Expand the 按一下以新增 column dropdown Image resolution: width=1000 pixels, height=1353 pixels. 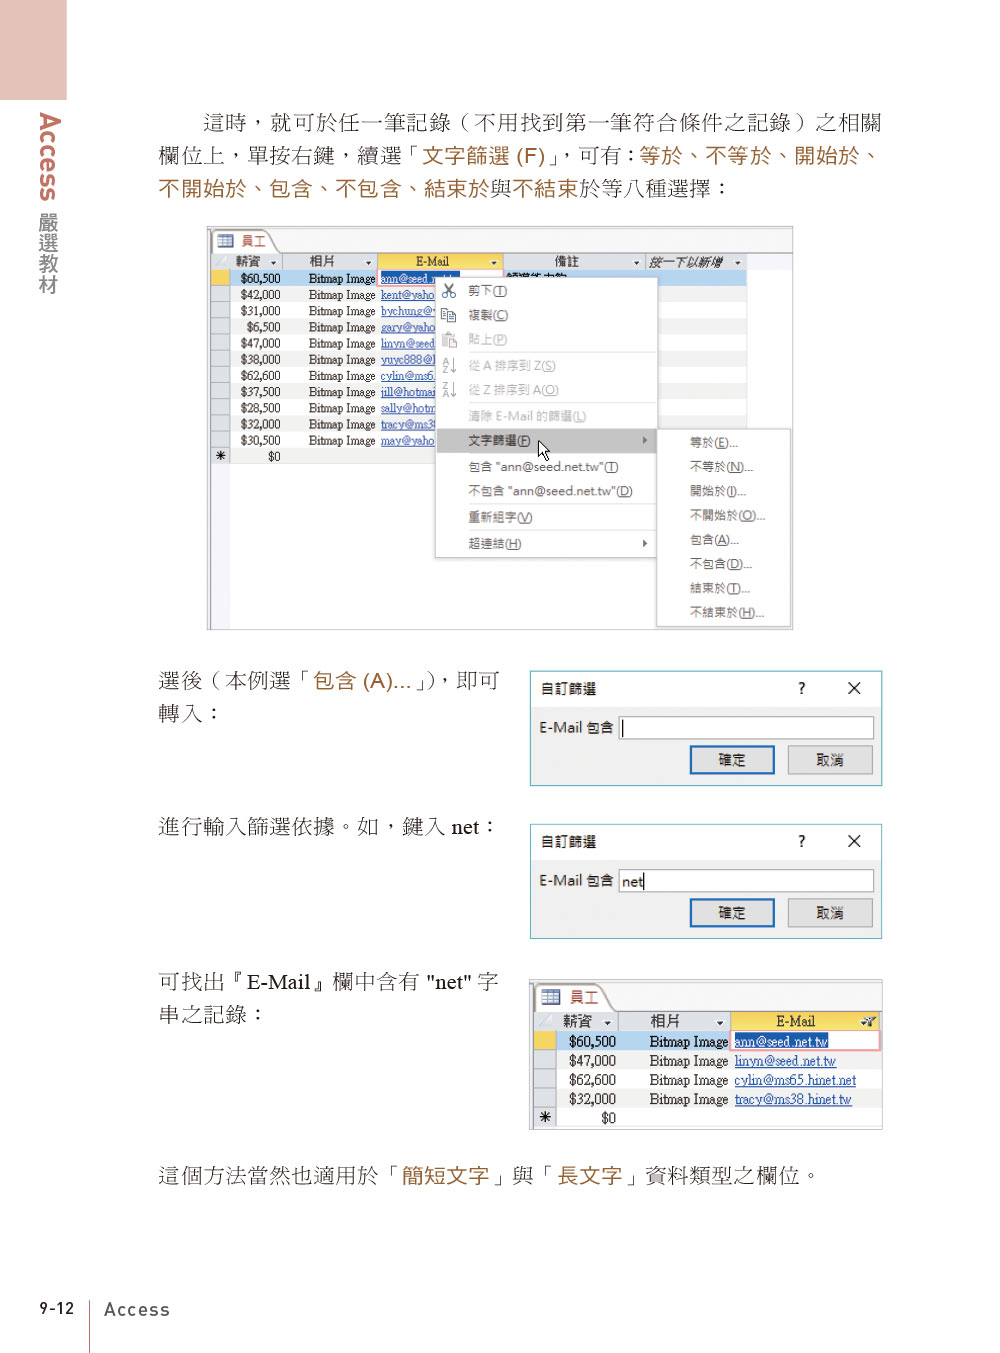click(x=738, y=263)
